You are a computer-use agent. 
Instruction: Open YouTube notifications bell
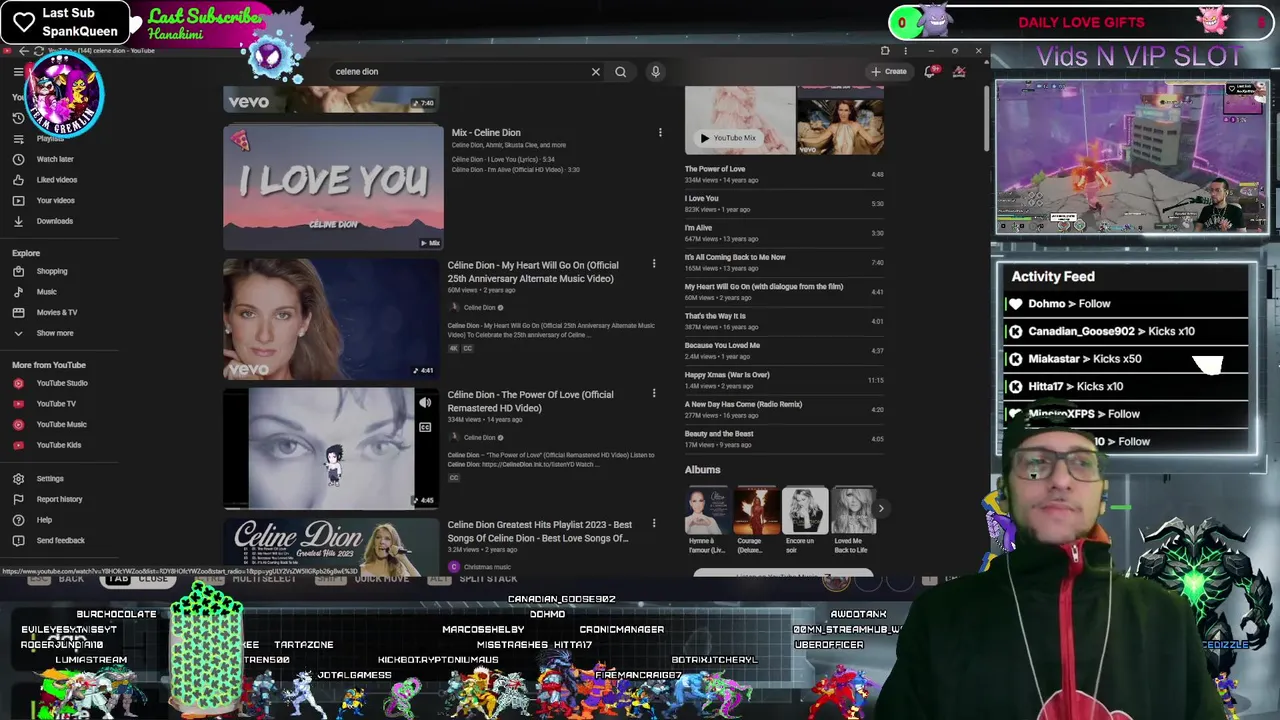[x=930, y=72]
